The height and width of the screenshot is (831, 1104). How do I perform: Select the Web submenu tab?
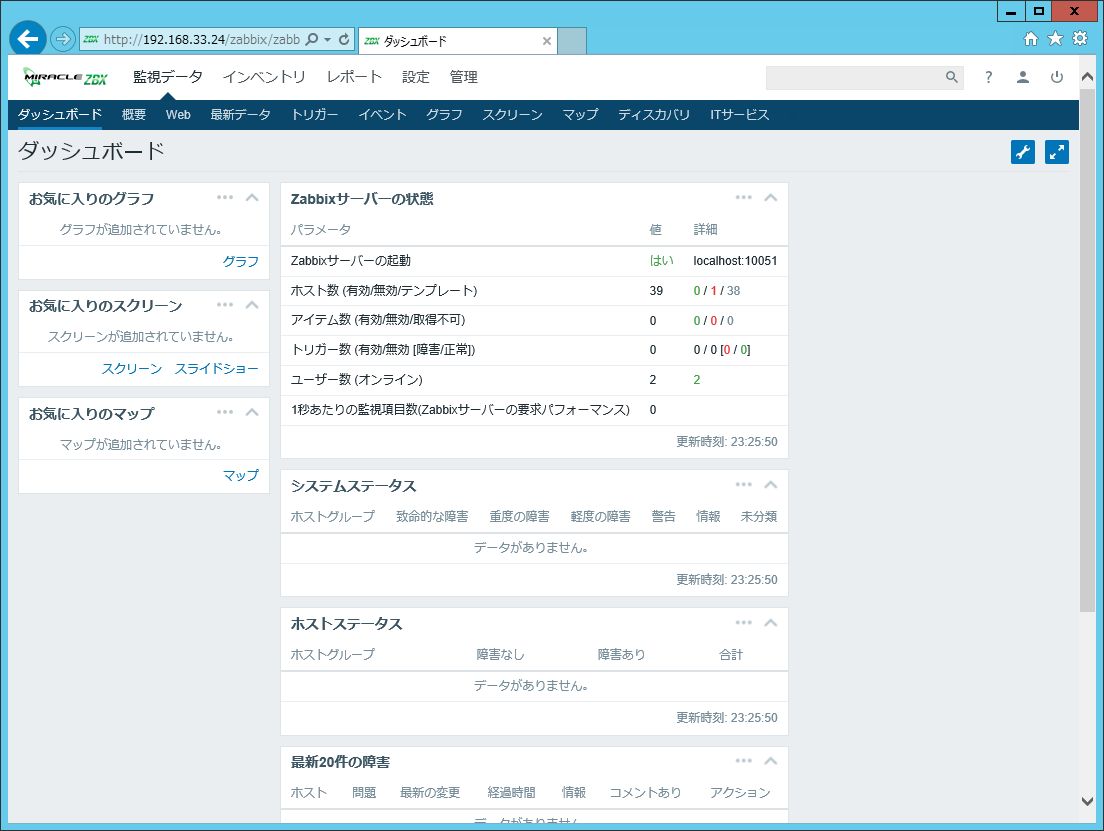pos(178,114)
